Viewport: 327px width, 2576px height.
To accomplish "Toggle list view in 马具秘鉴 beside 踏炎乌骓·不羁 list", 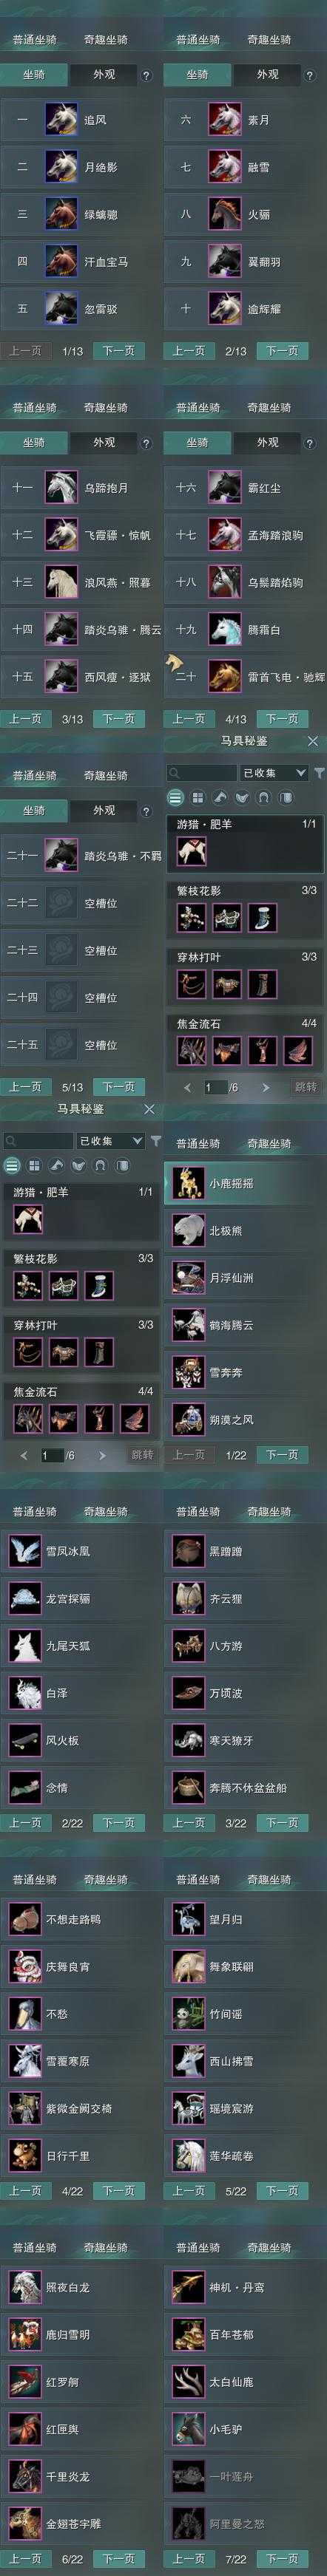I will (176, 798).
